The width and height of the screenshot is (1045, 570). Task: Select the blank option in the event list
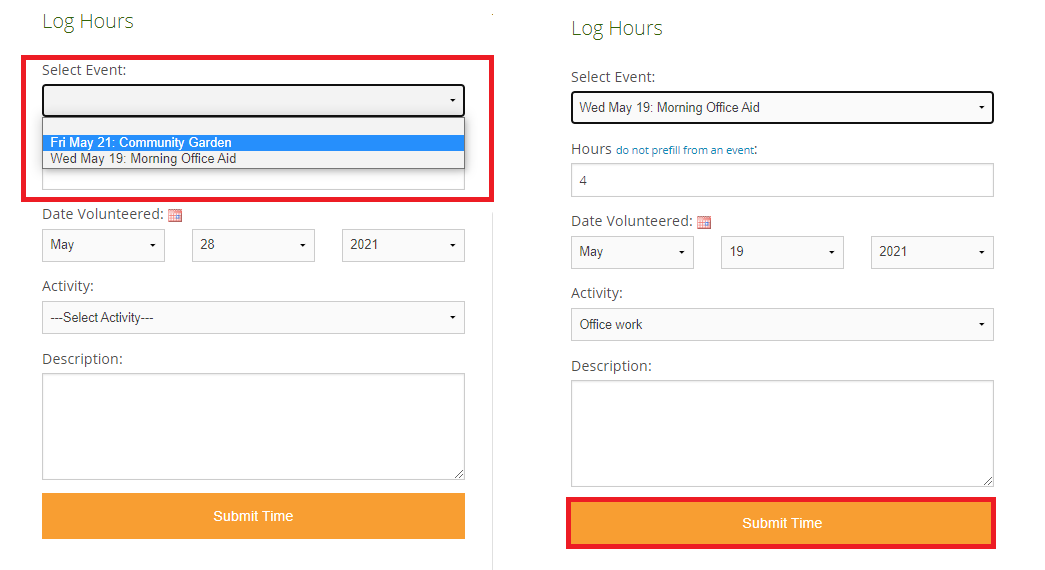[x=253, y=127]
